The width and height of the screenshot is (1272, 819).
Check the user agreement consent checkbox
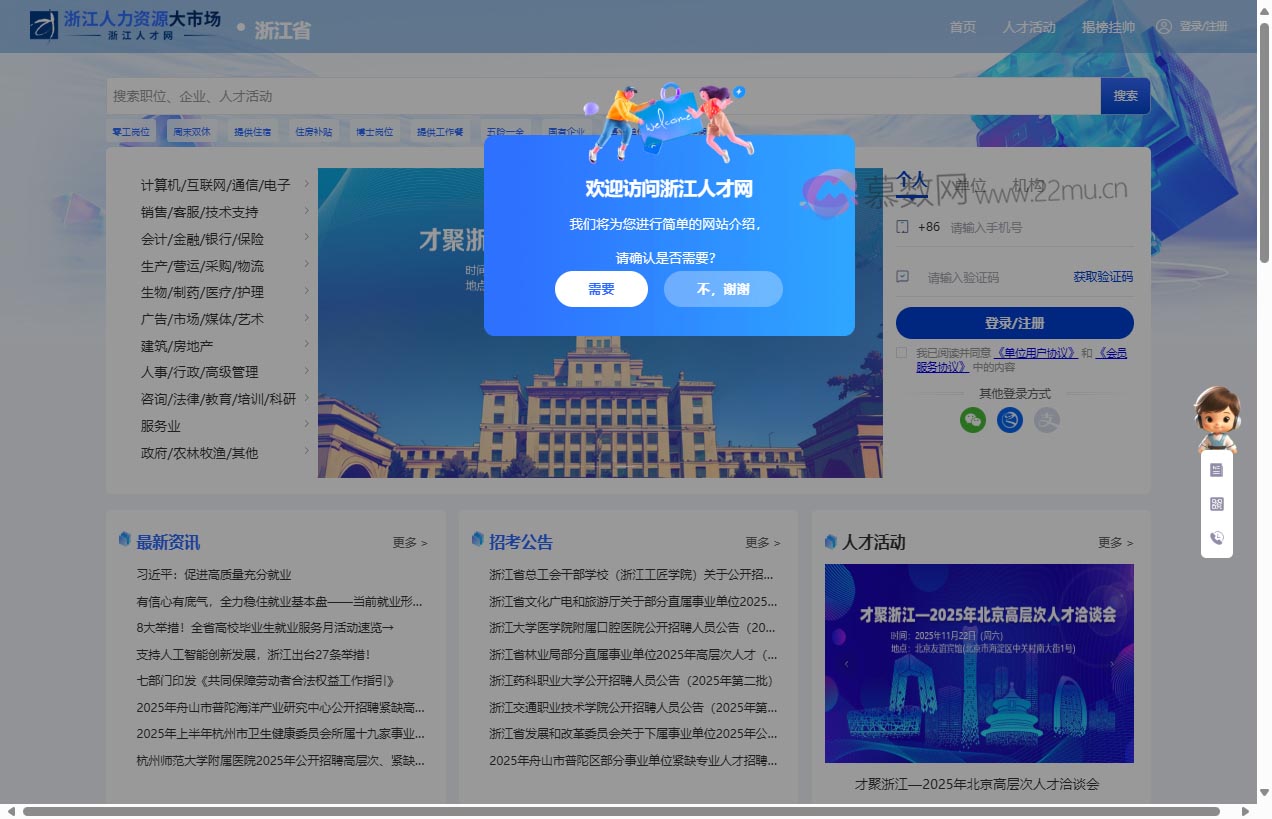901,352
